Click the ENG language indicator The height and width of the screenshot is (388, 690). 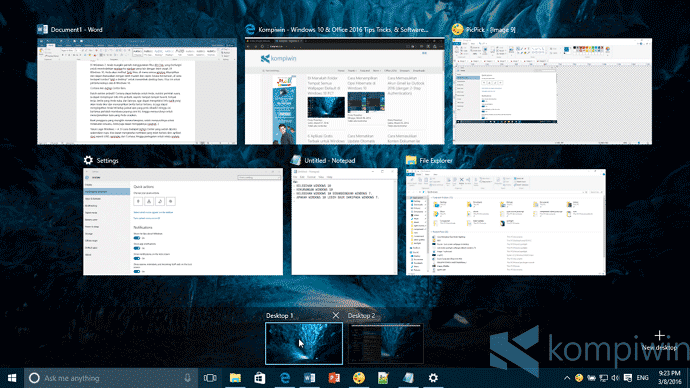tap(642, 378)
